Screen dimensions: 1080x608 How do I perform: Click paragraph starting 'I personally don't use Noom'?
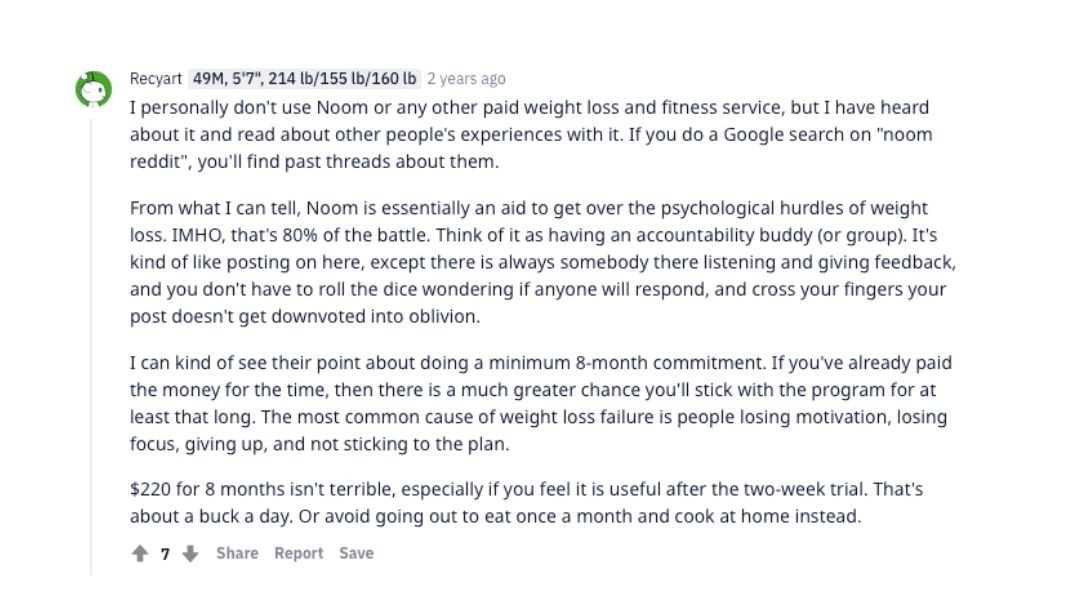530,134
